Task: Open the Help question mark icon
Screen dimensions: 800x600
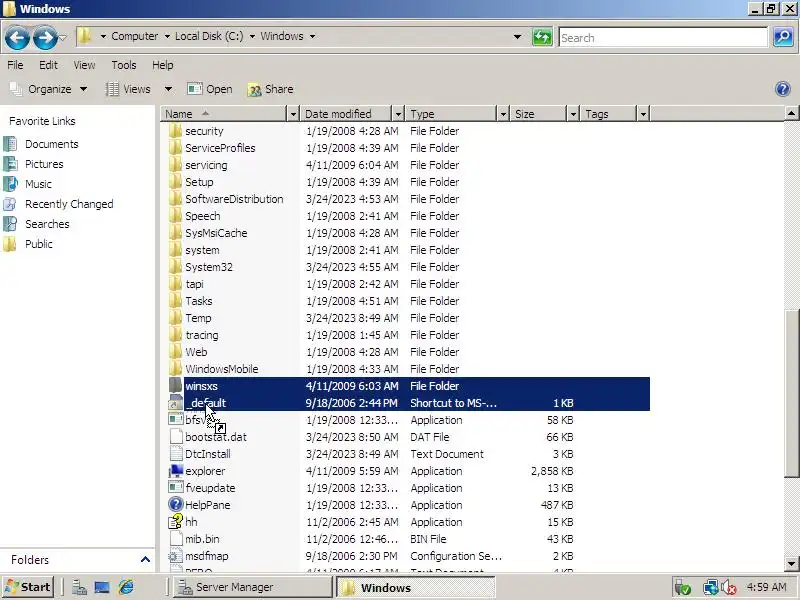Action: pyautogui.click(x=783, y=89)
